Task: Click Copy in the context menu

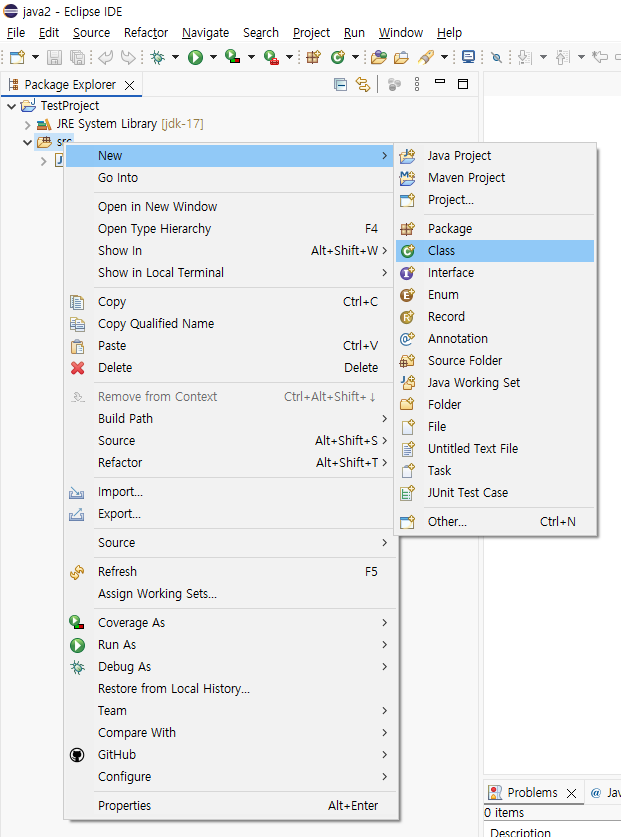Action: click(x=230, y=302)
